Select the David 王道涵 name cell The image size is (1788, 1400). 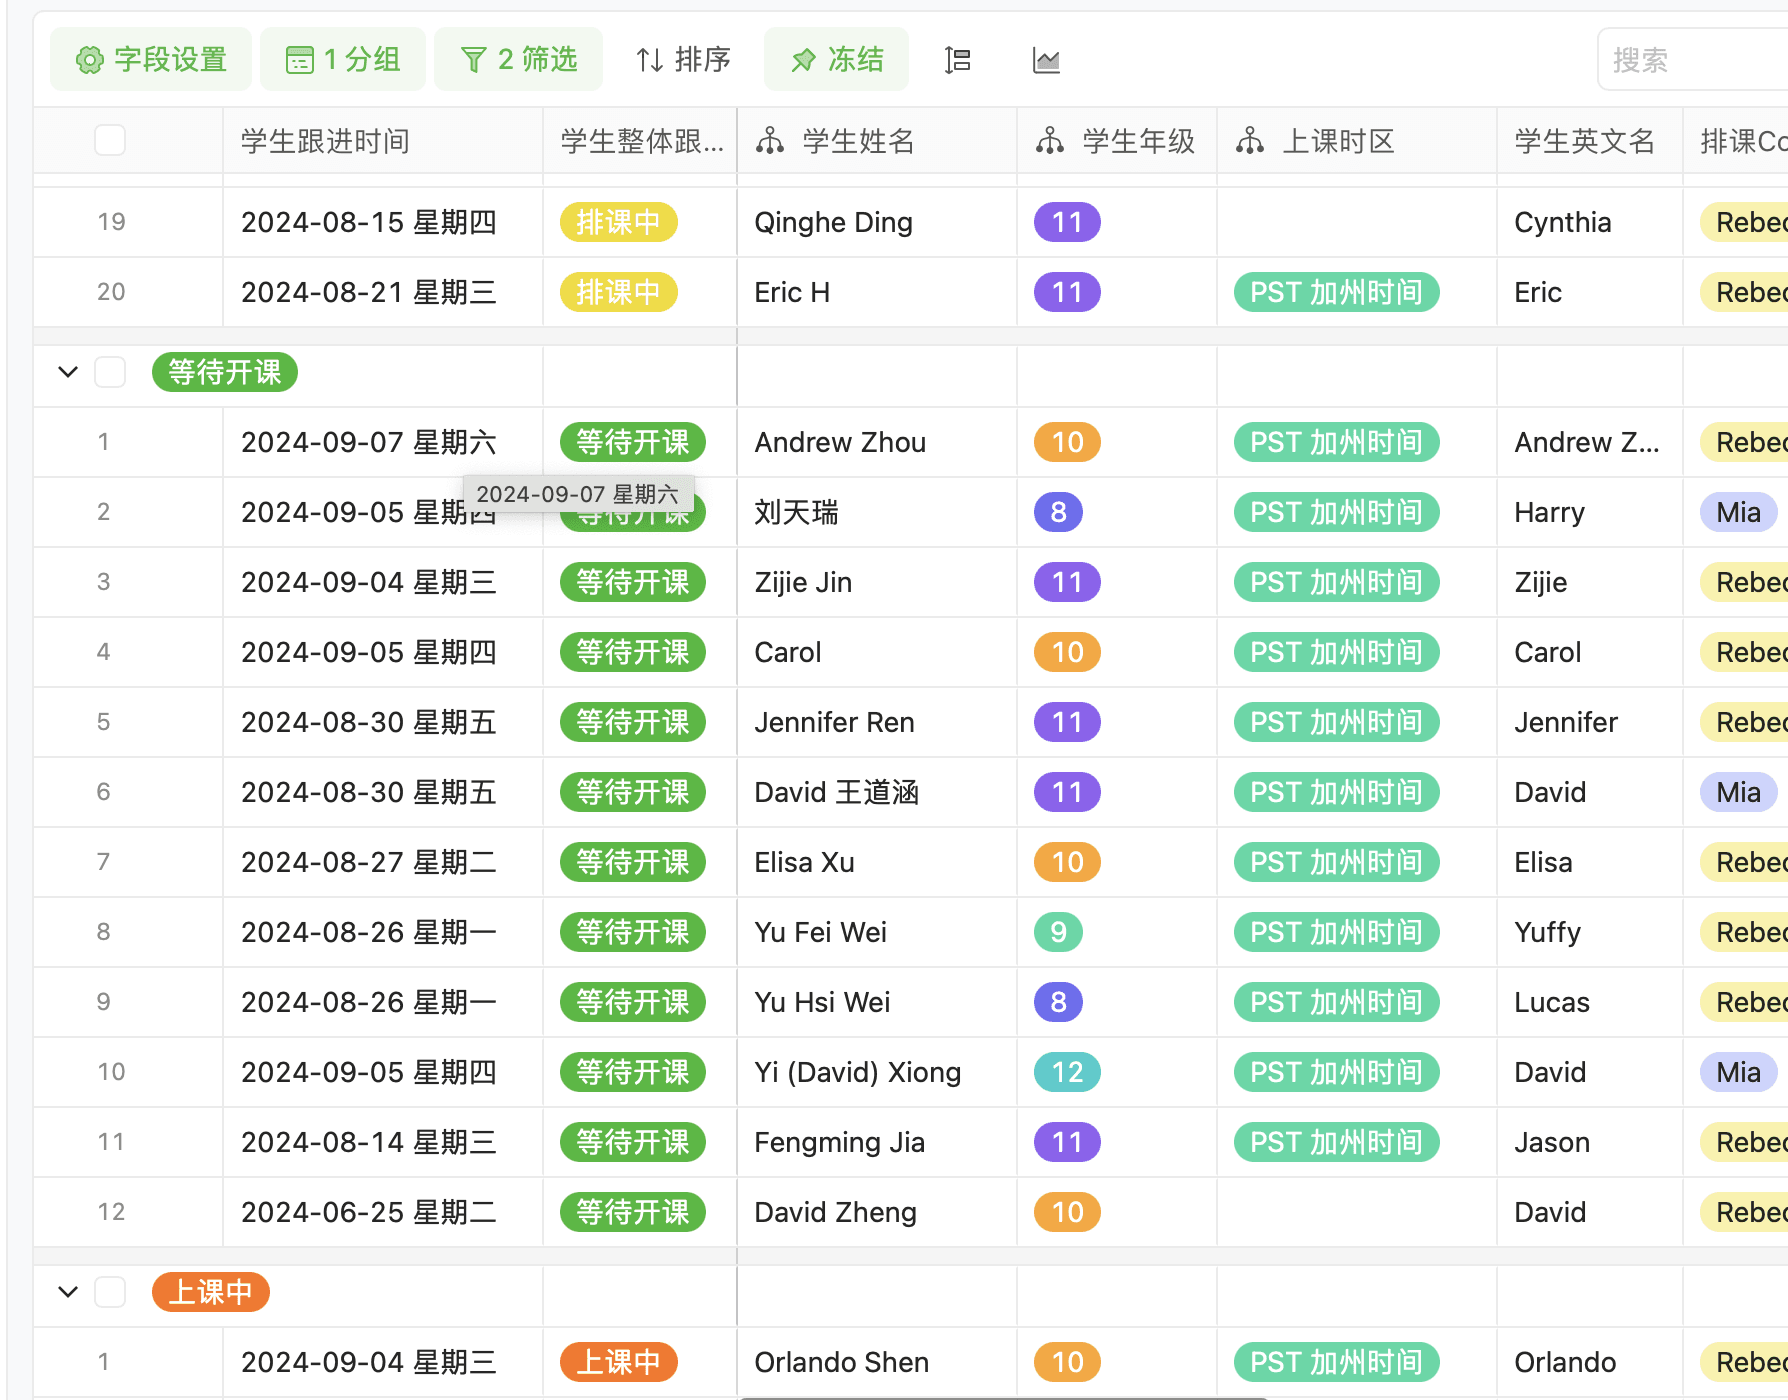877,792
